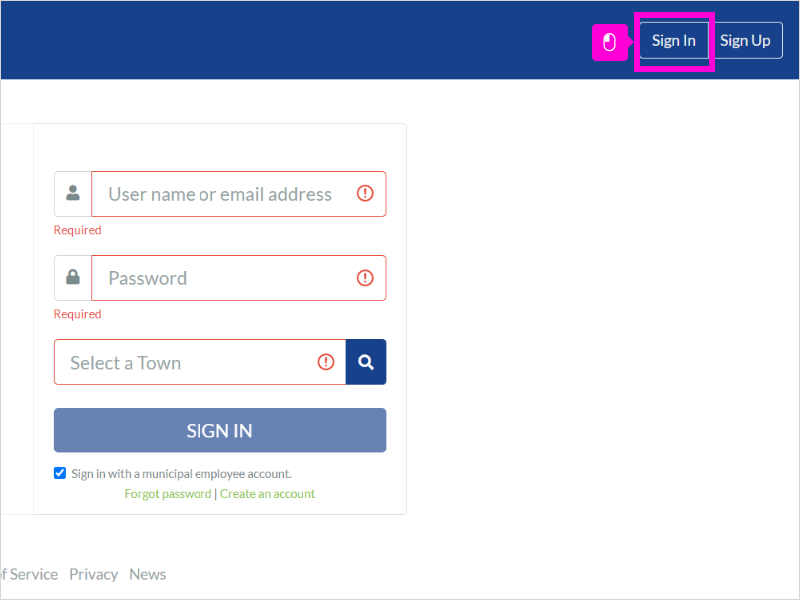Open the News footer link

click(x=148, y=574)
